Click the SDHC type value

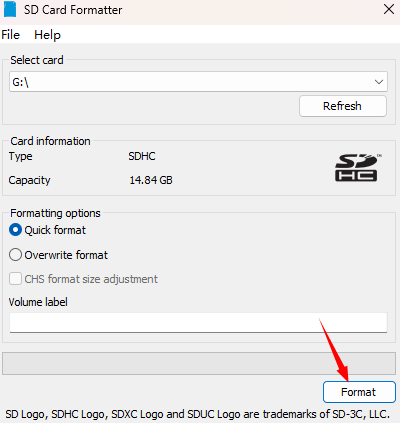point(142,156)
